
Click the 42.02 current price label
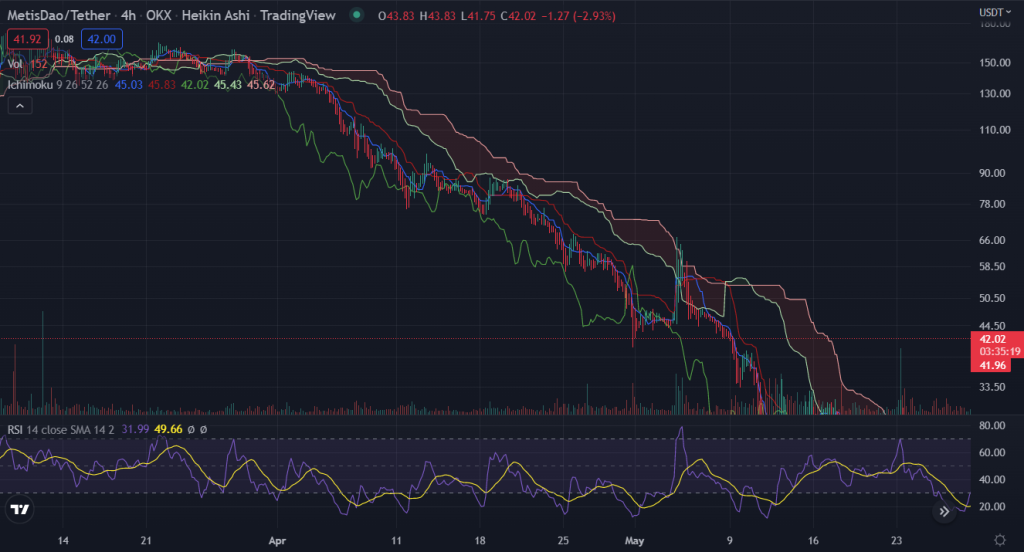[992, 339]
